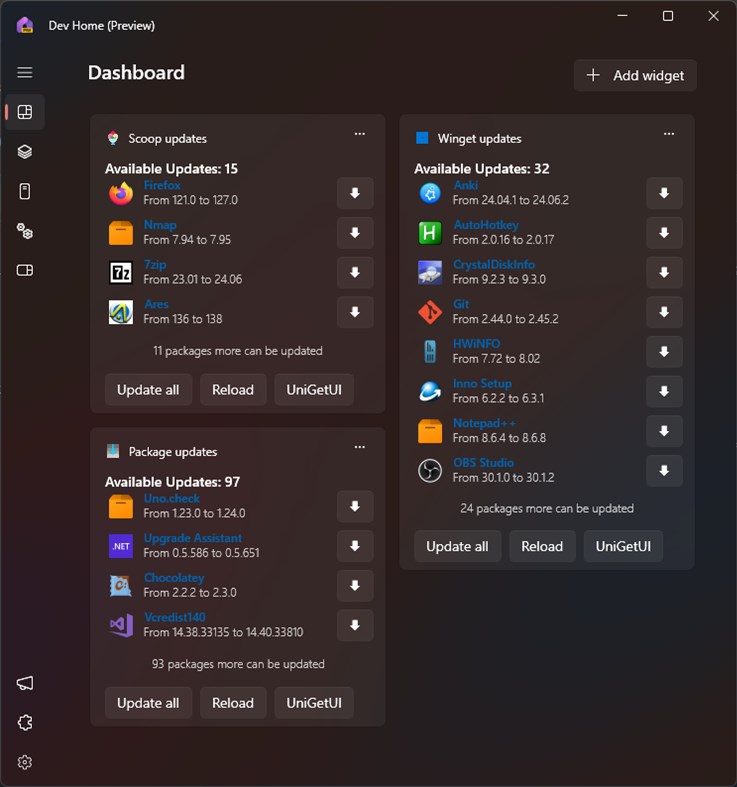Open the Vcredist140 package link

pos(175,617)
